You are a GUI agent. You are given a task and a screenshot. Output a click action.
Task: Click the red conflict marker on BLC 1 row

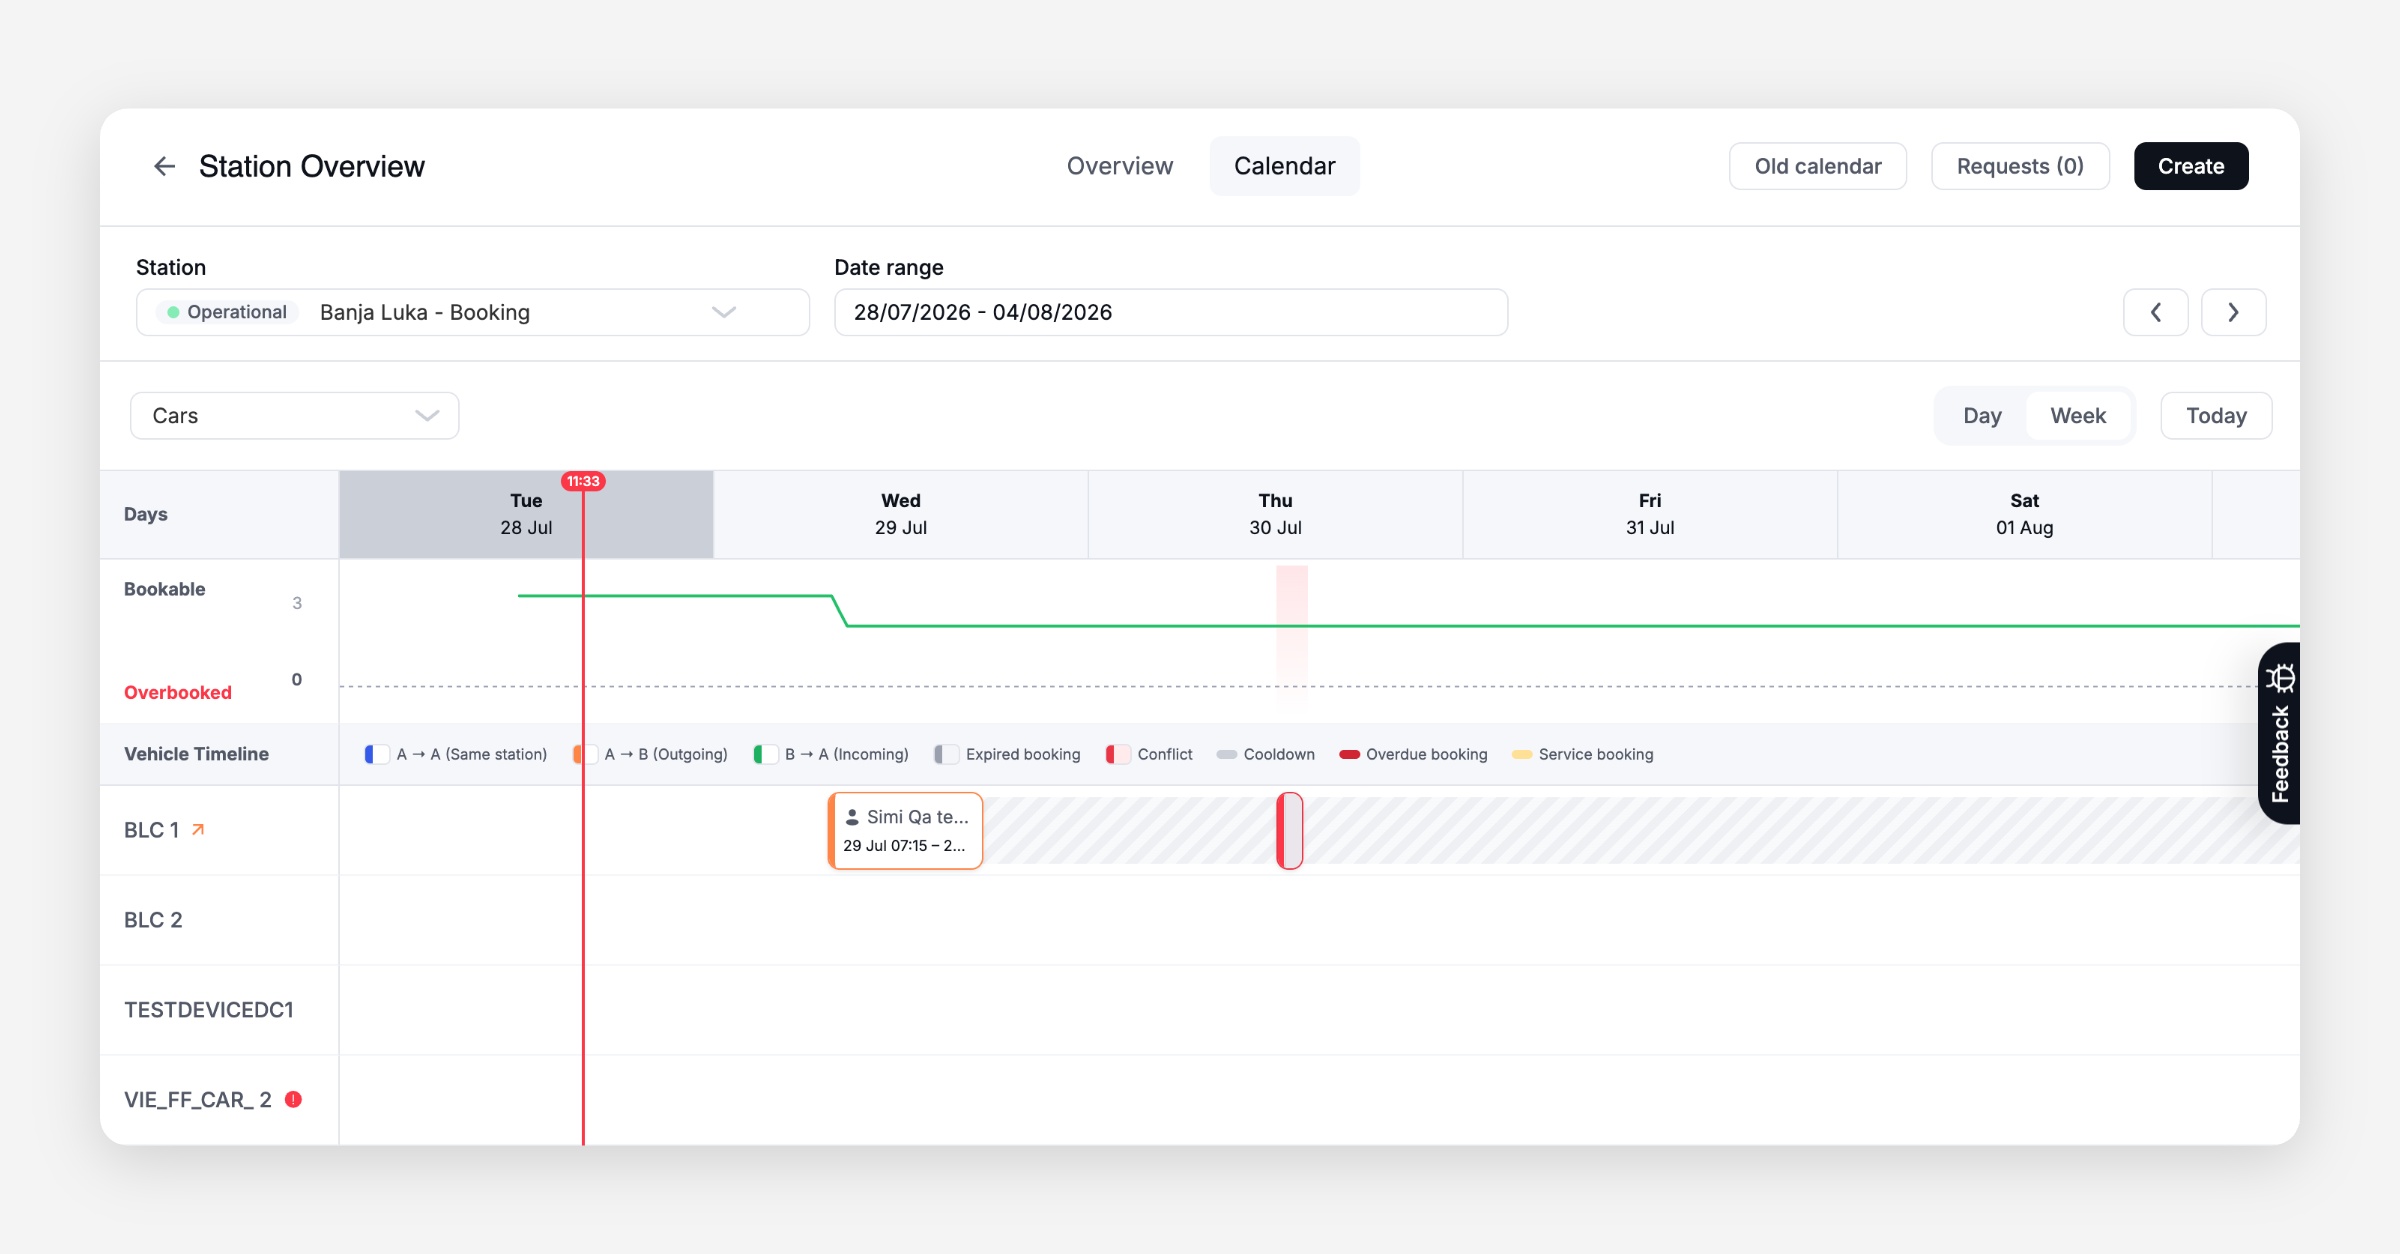point(1290,830)
